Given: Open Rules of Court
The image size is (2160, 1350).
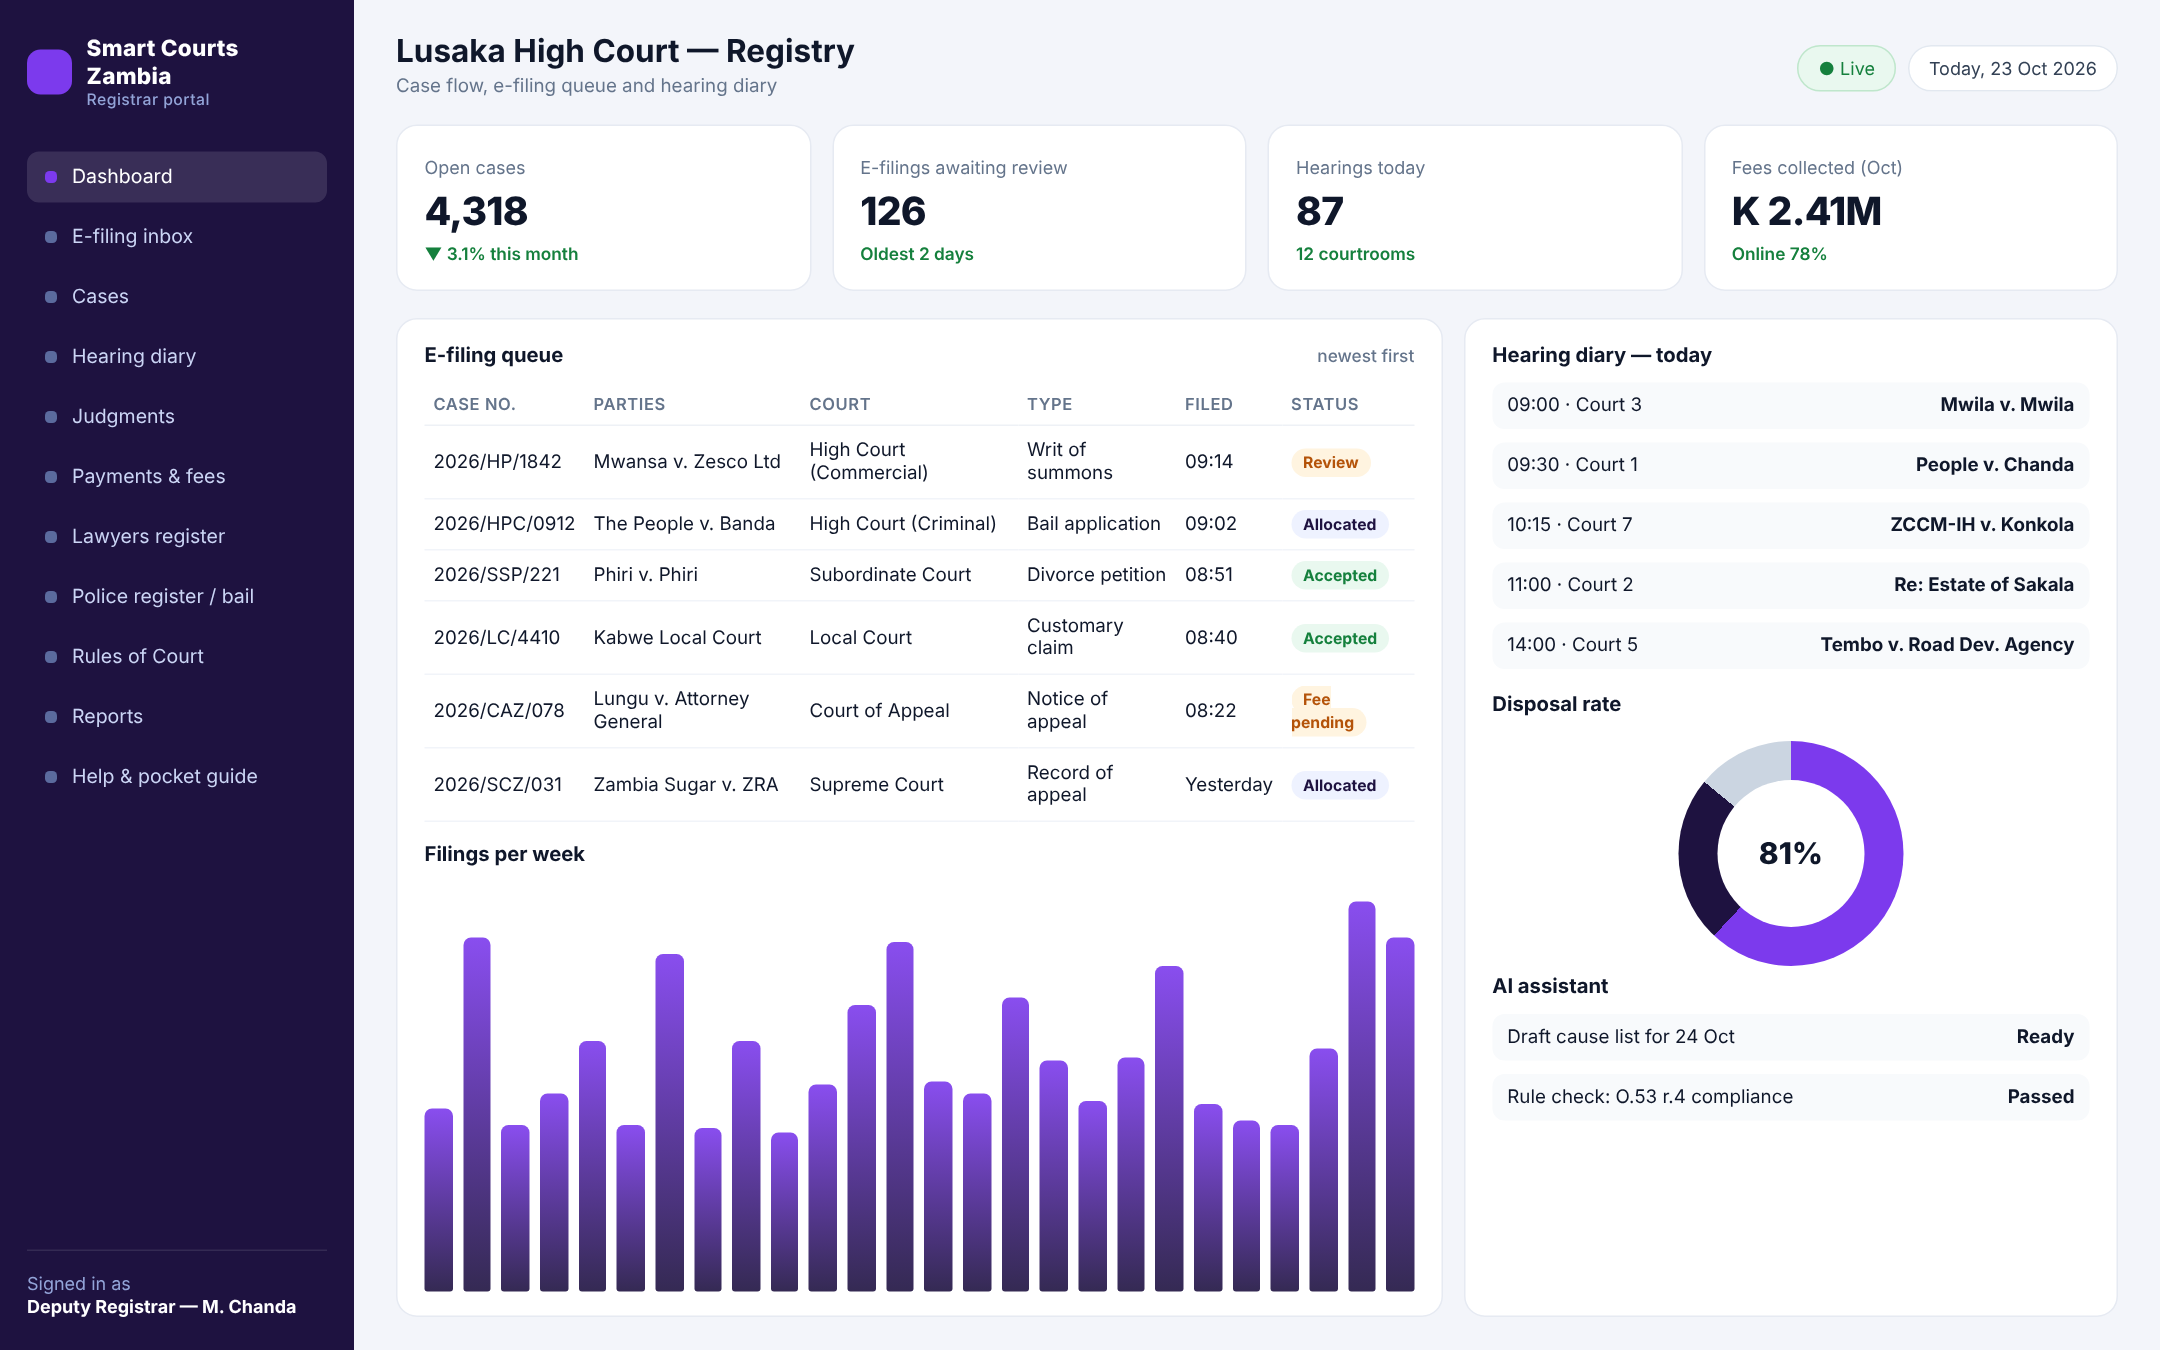Looking at the screenshot, I should point(177,657).
